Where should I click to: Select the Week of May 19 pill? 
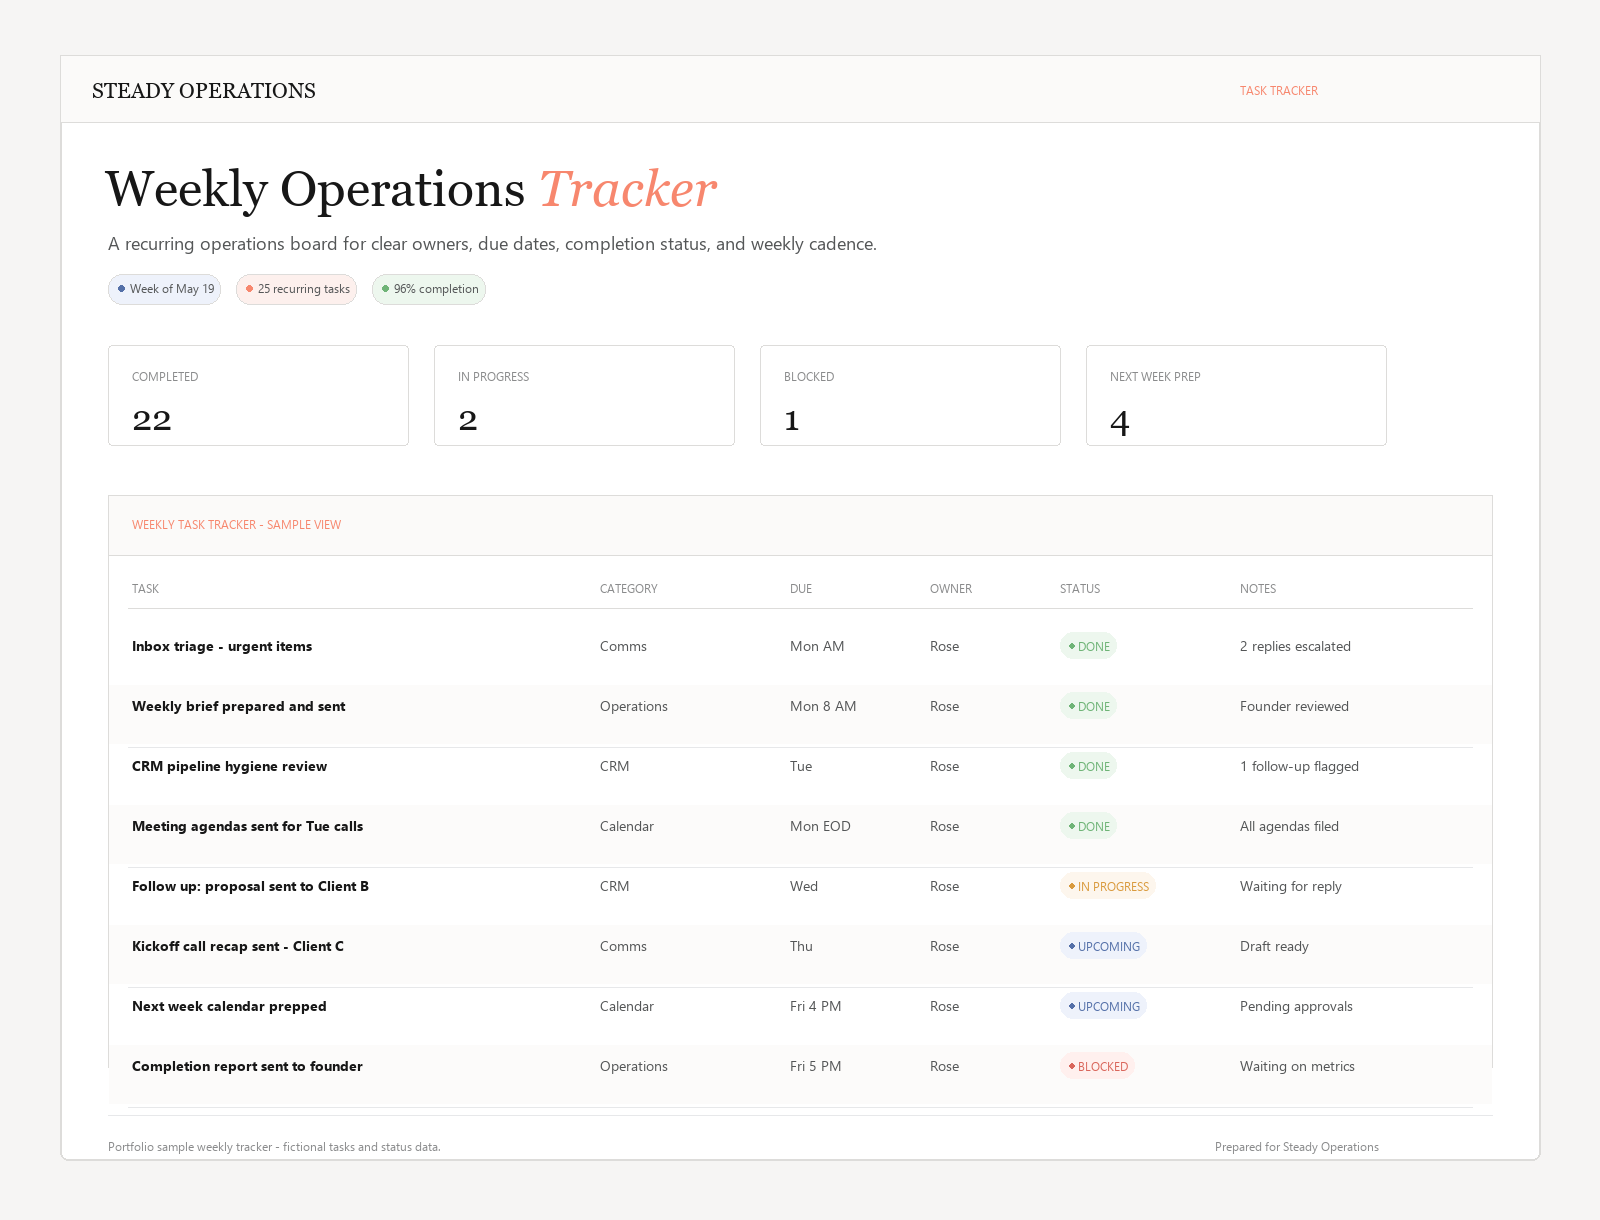(164, 289)
